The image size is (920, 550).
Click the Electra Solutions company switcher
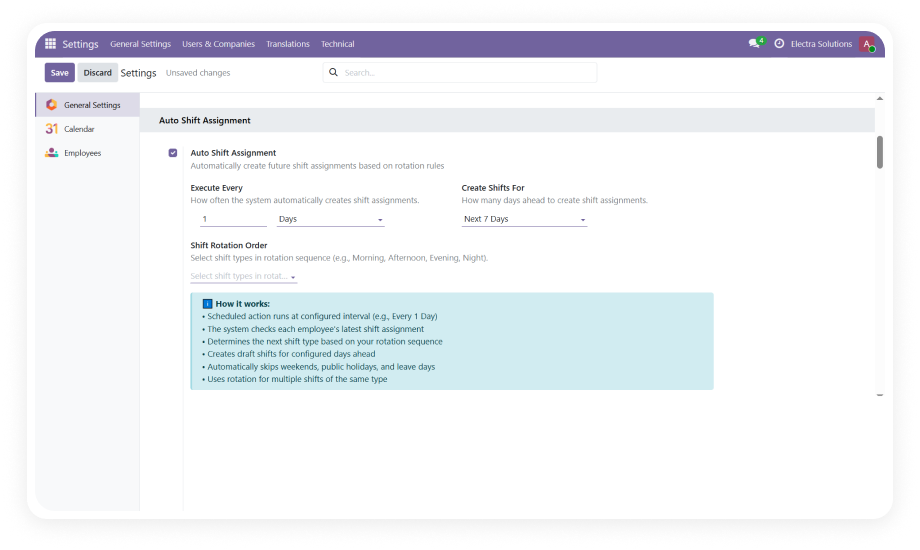[x=821, y=44]
